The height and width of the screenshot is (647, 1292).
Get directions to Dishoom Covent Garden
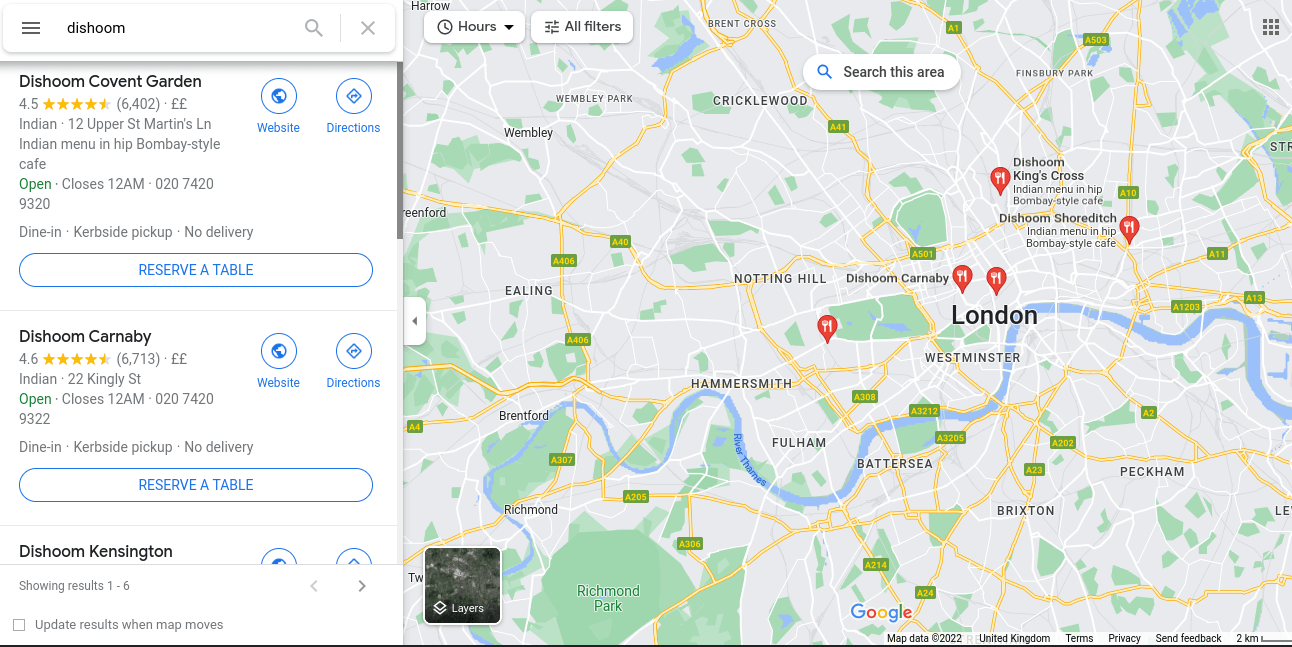(353, 97)
